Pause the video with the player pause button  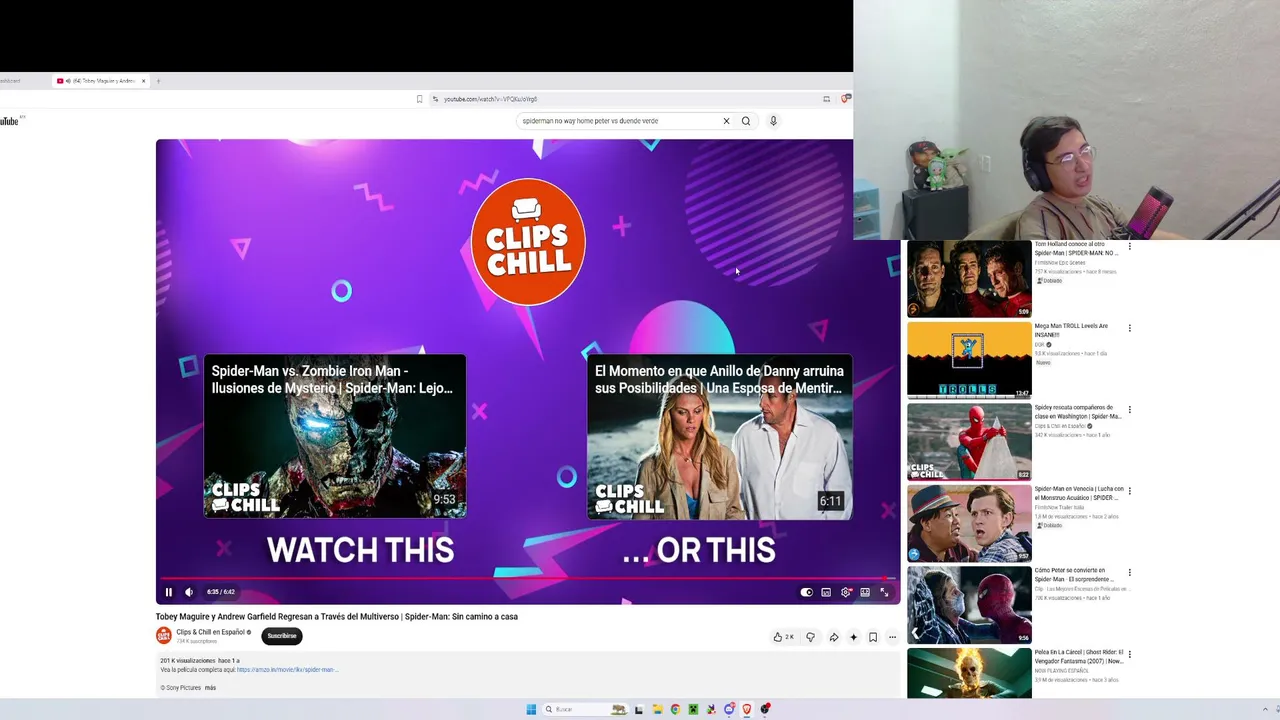pyautogui.click(x=168, y=592)
